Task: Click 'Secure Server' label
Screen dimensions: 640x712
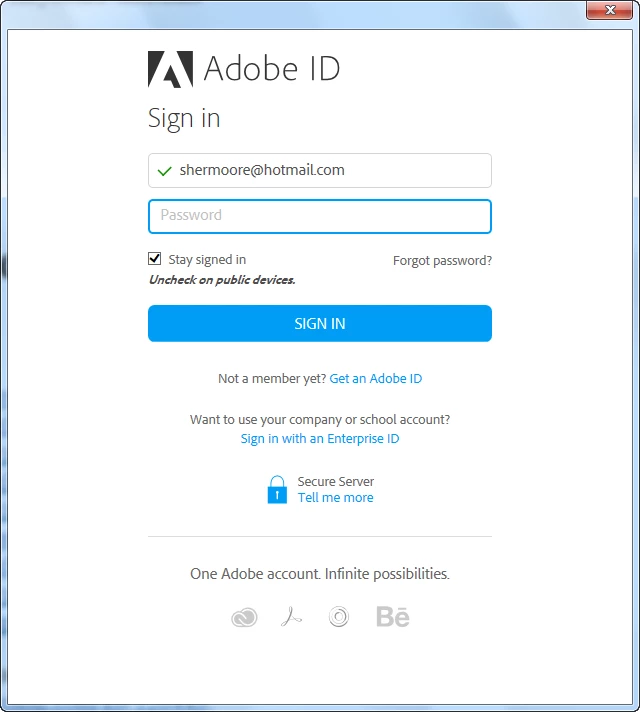Action: click(336, 481)
